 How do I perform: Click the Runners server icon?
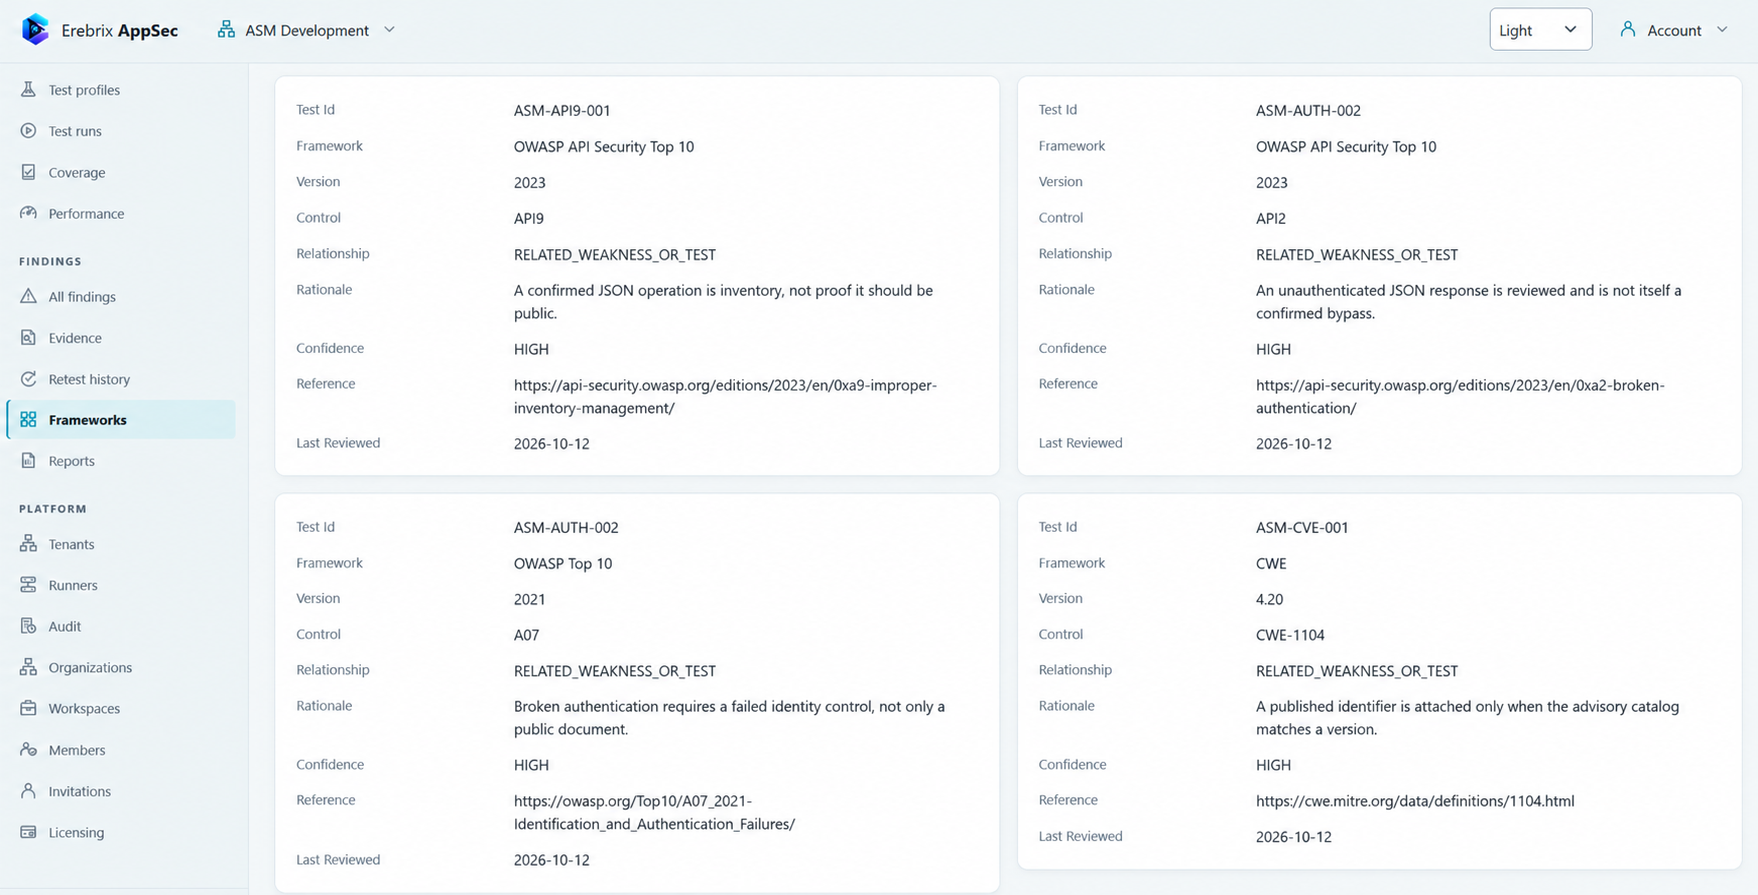pyautogui.click(x=28, y=585)
